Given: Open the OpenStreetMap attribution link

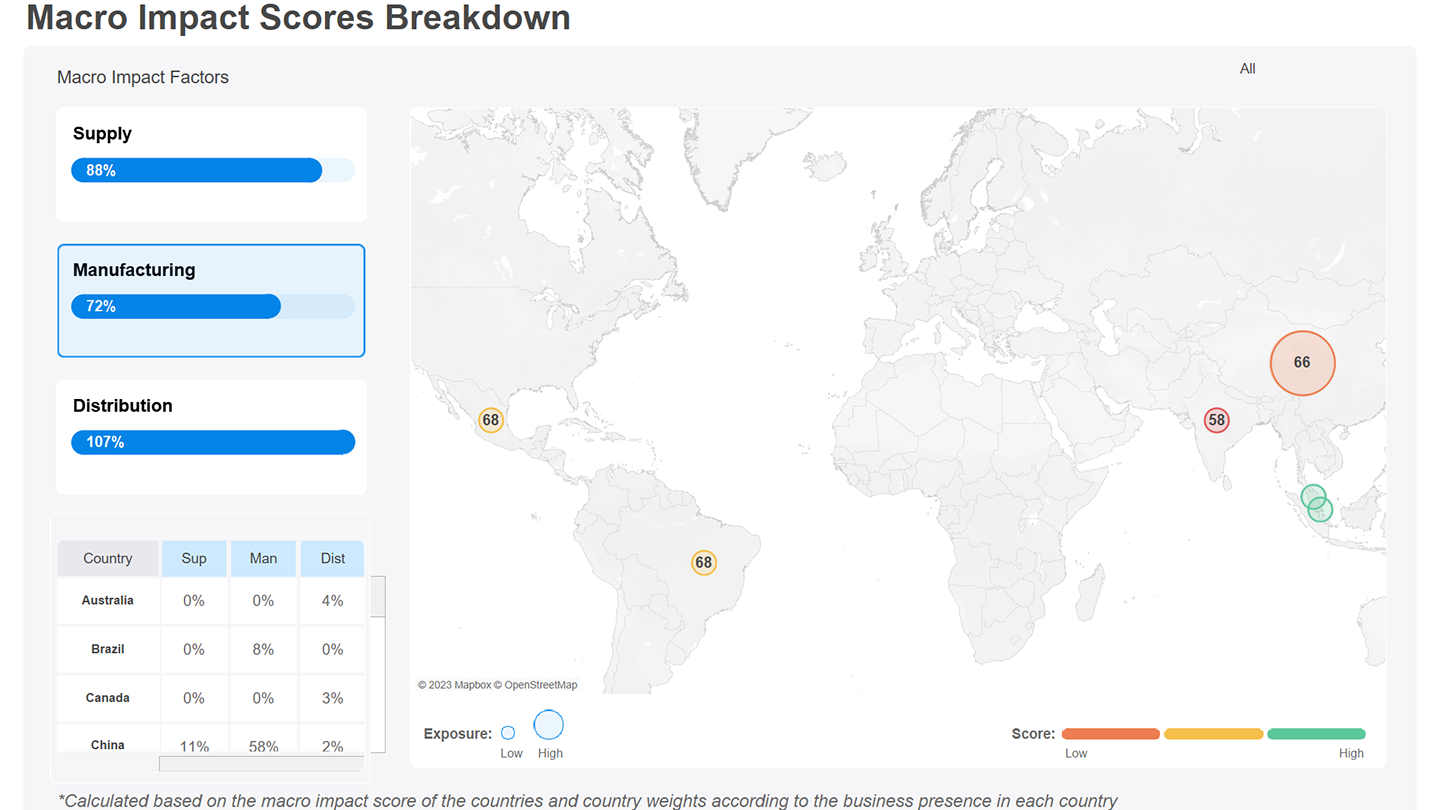Looking at the screenshot, I should pyautogui.click(x=540, y=685).
